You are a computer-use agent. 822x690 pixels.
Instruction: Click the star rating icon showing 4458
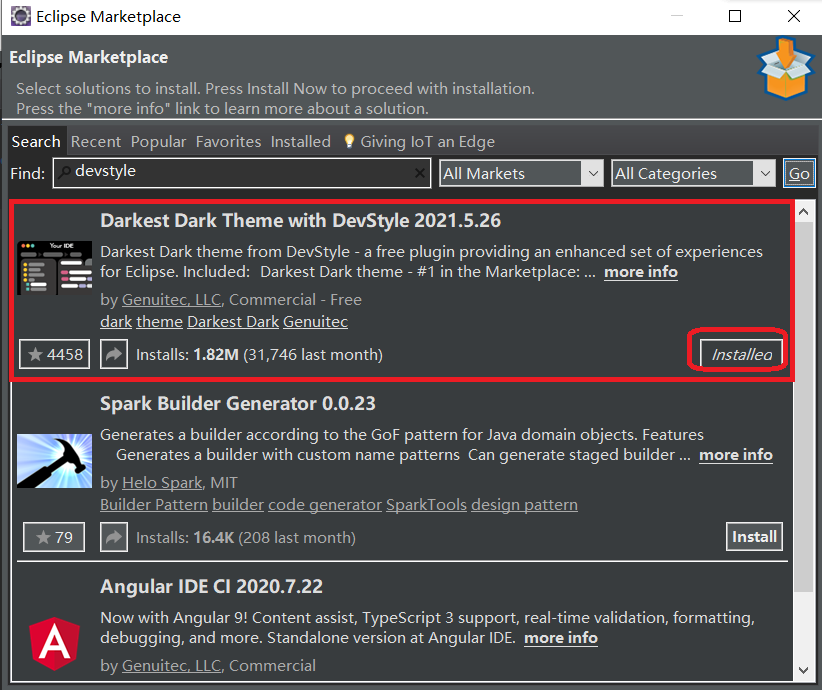tap(53, 353)
